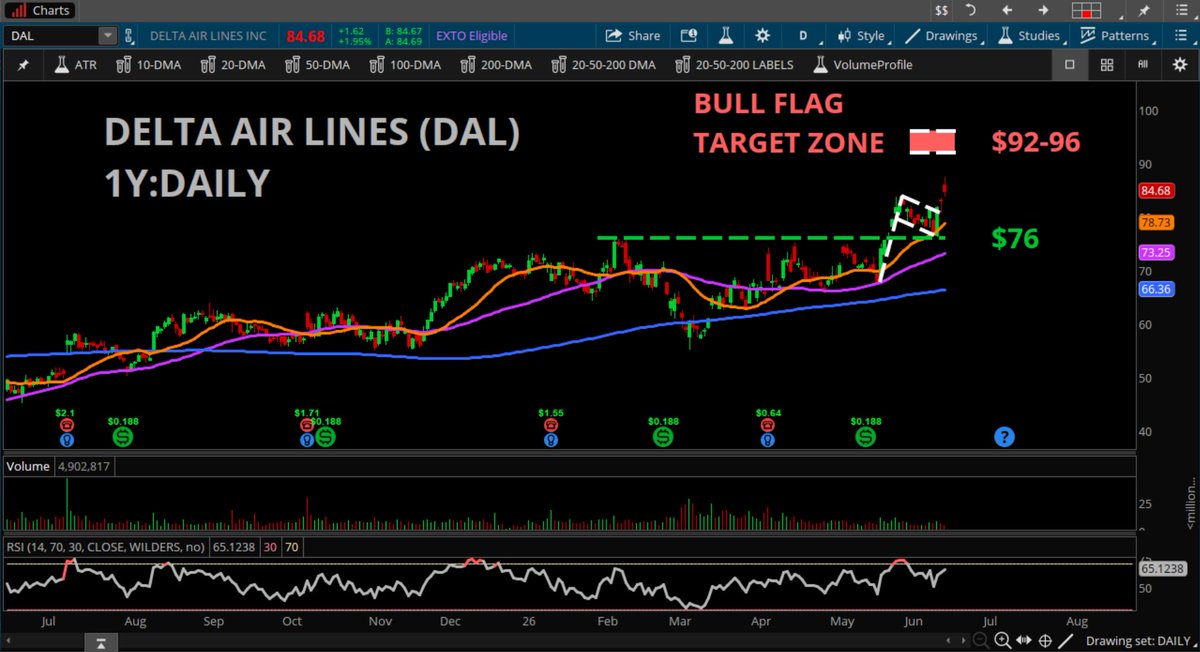This screenshot has width=1200, height=652.
Task: Click the DELTA AIR LINES INC name
Action: (208, 35)
